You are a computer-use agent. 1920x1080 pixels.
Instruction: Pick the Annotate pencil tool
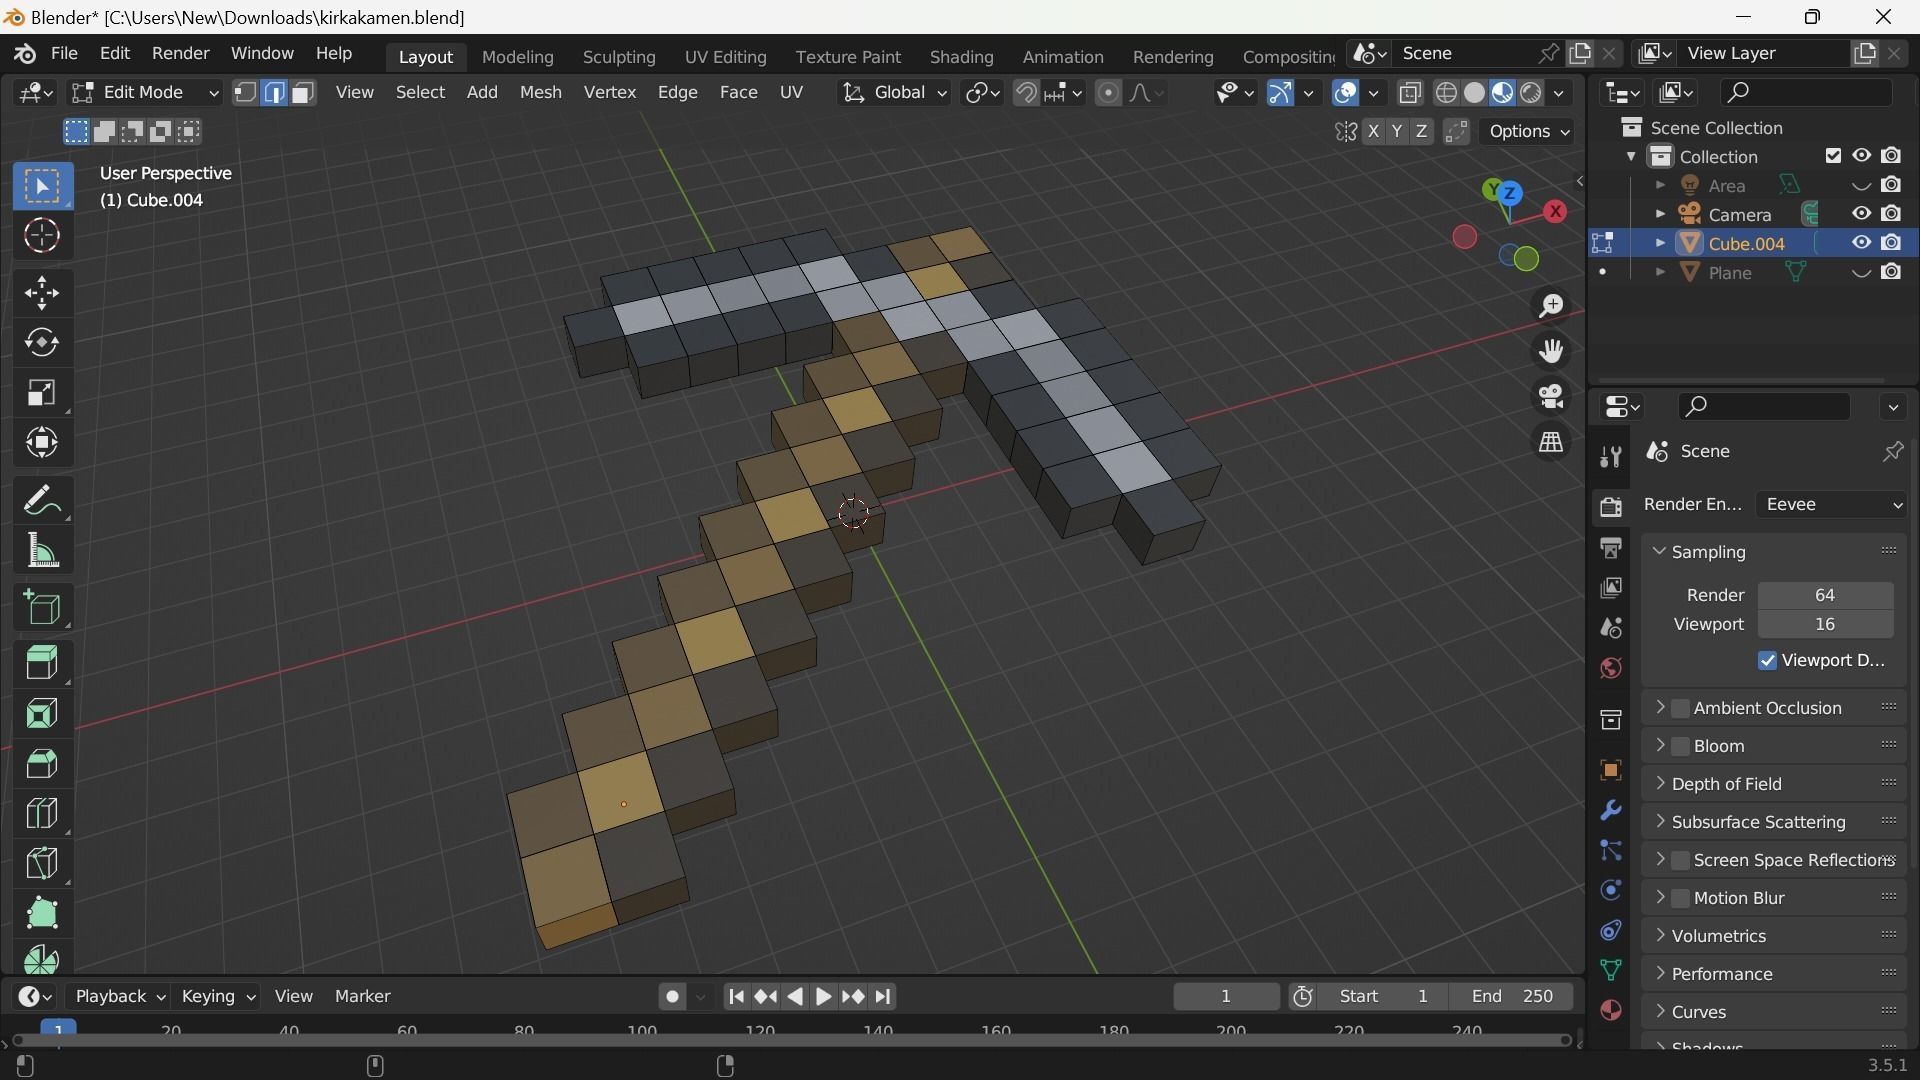tap(42, 500)
